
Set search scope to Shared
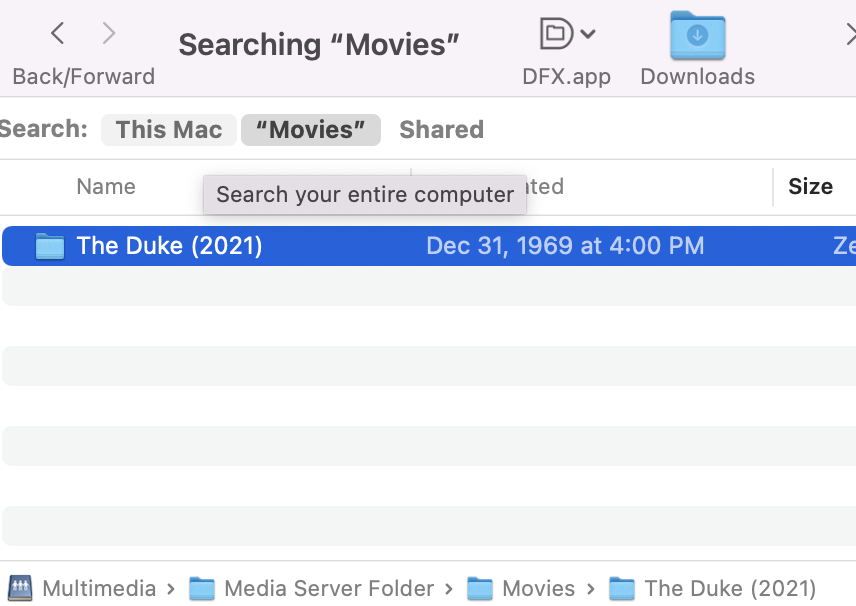tap(441, 130)
